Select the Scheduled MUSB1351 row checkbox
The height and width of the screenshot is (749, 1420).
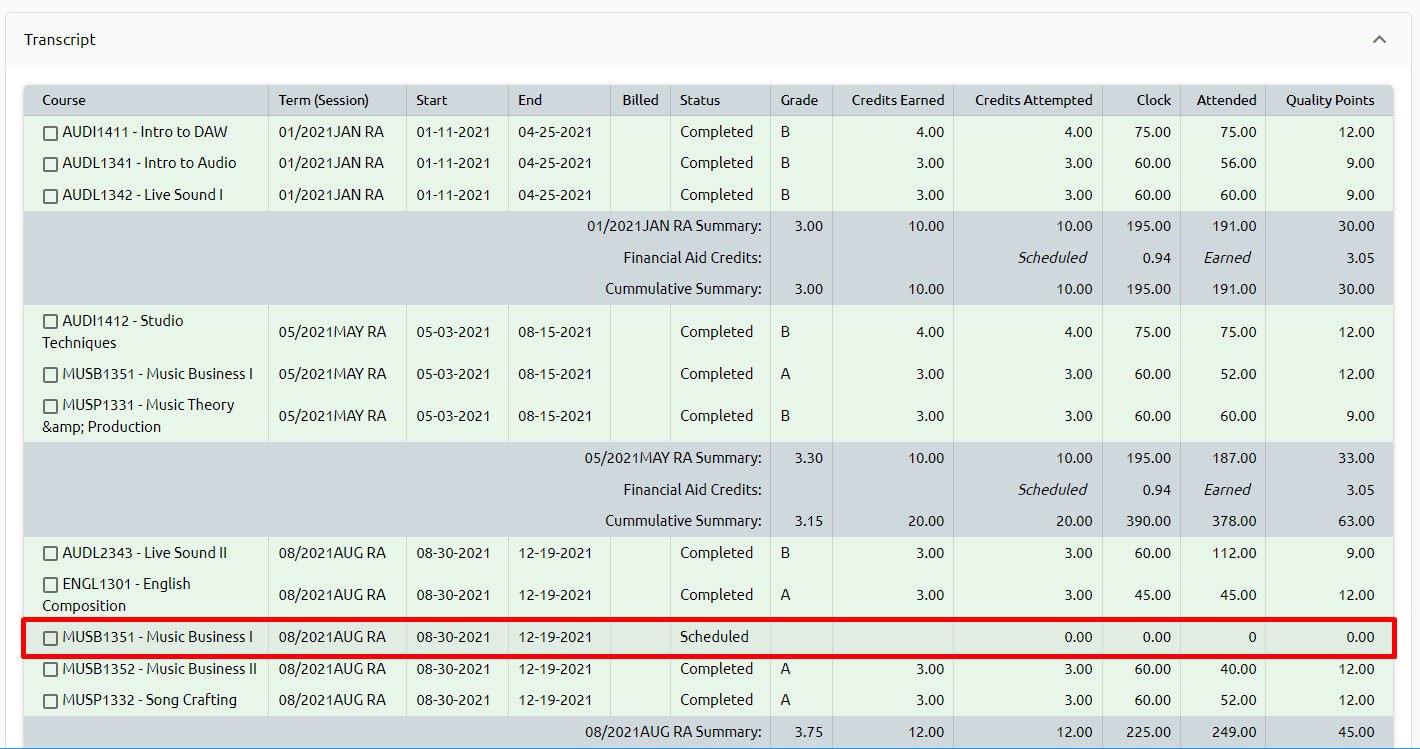[50, 638]
